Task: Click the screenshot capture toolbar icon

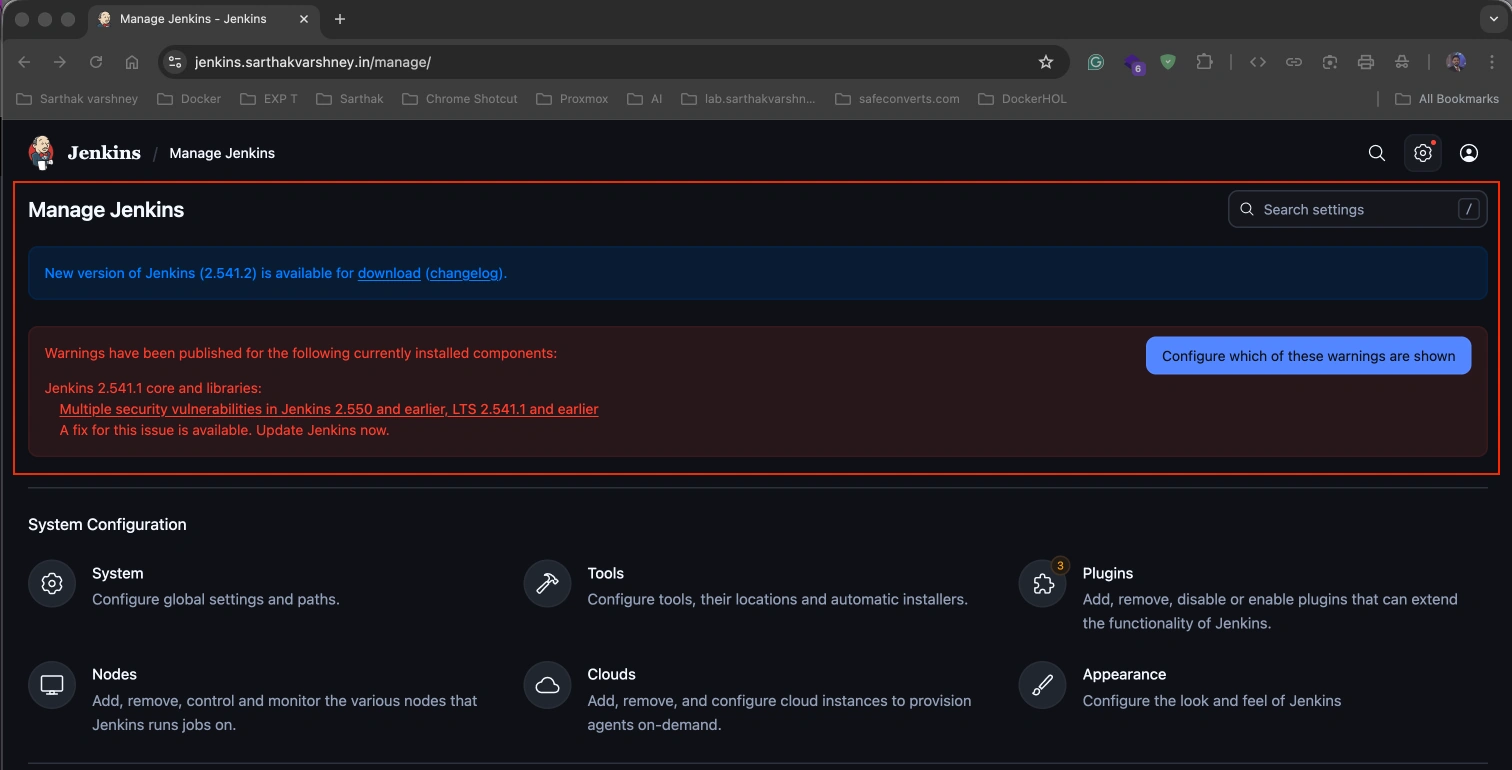Action: point(1330,62)
